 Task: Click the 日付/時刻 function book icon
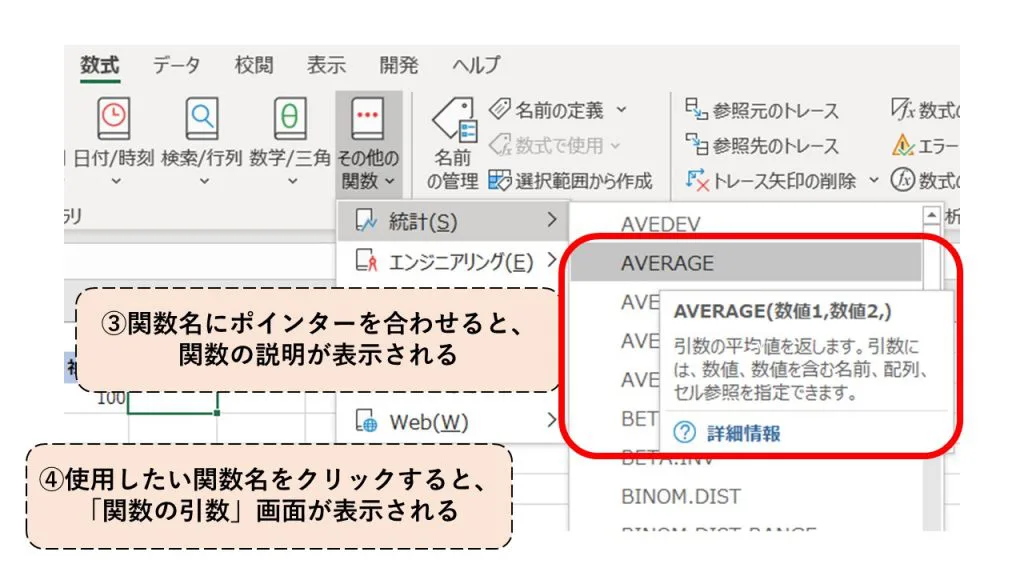[114, 118]
